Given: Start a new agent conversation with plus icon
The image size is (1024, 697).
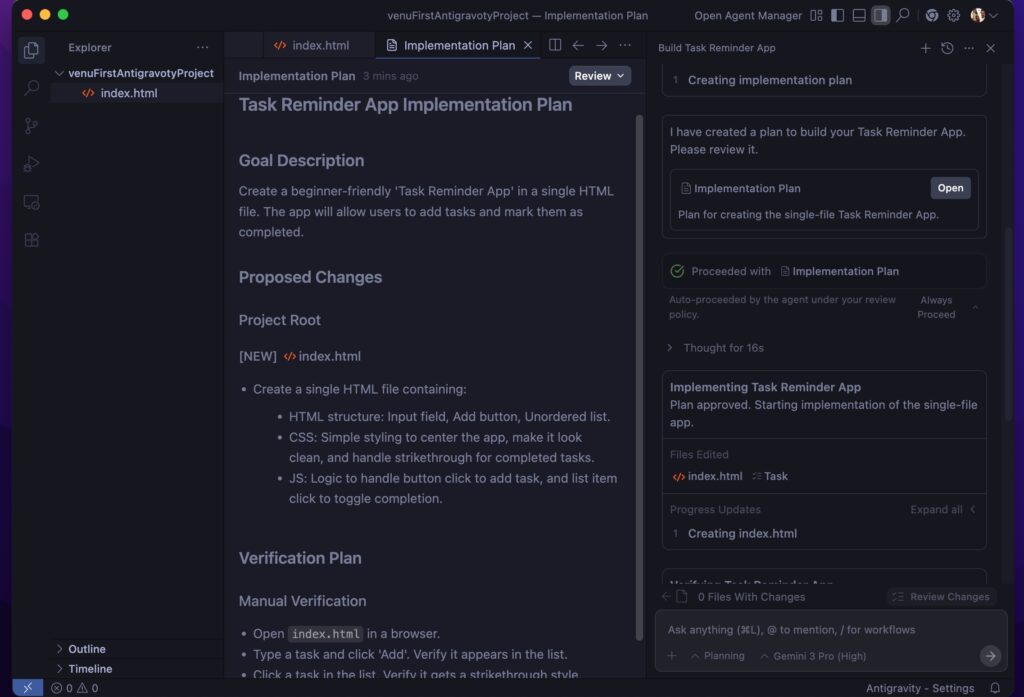Looking at the screenshot, I should (925, 48).
